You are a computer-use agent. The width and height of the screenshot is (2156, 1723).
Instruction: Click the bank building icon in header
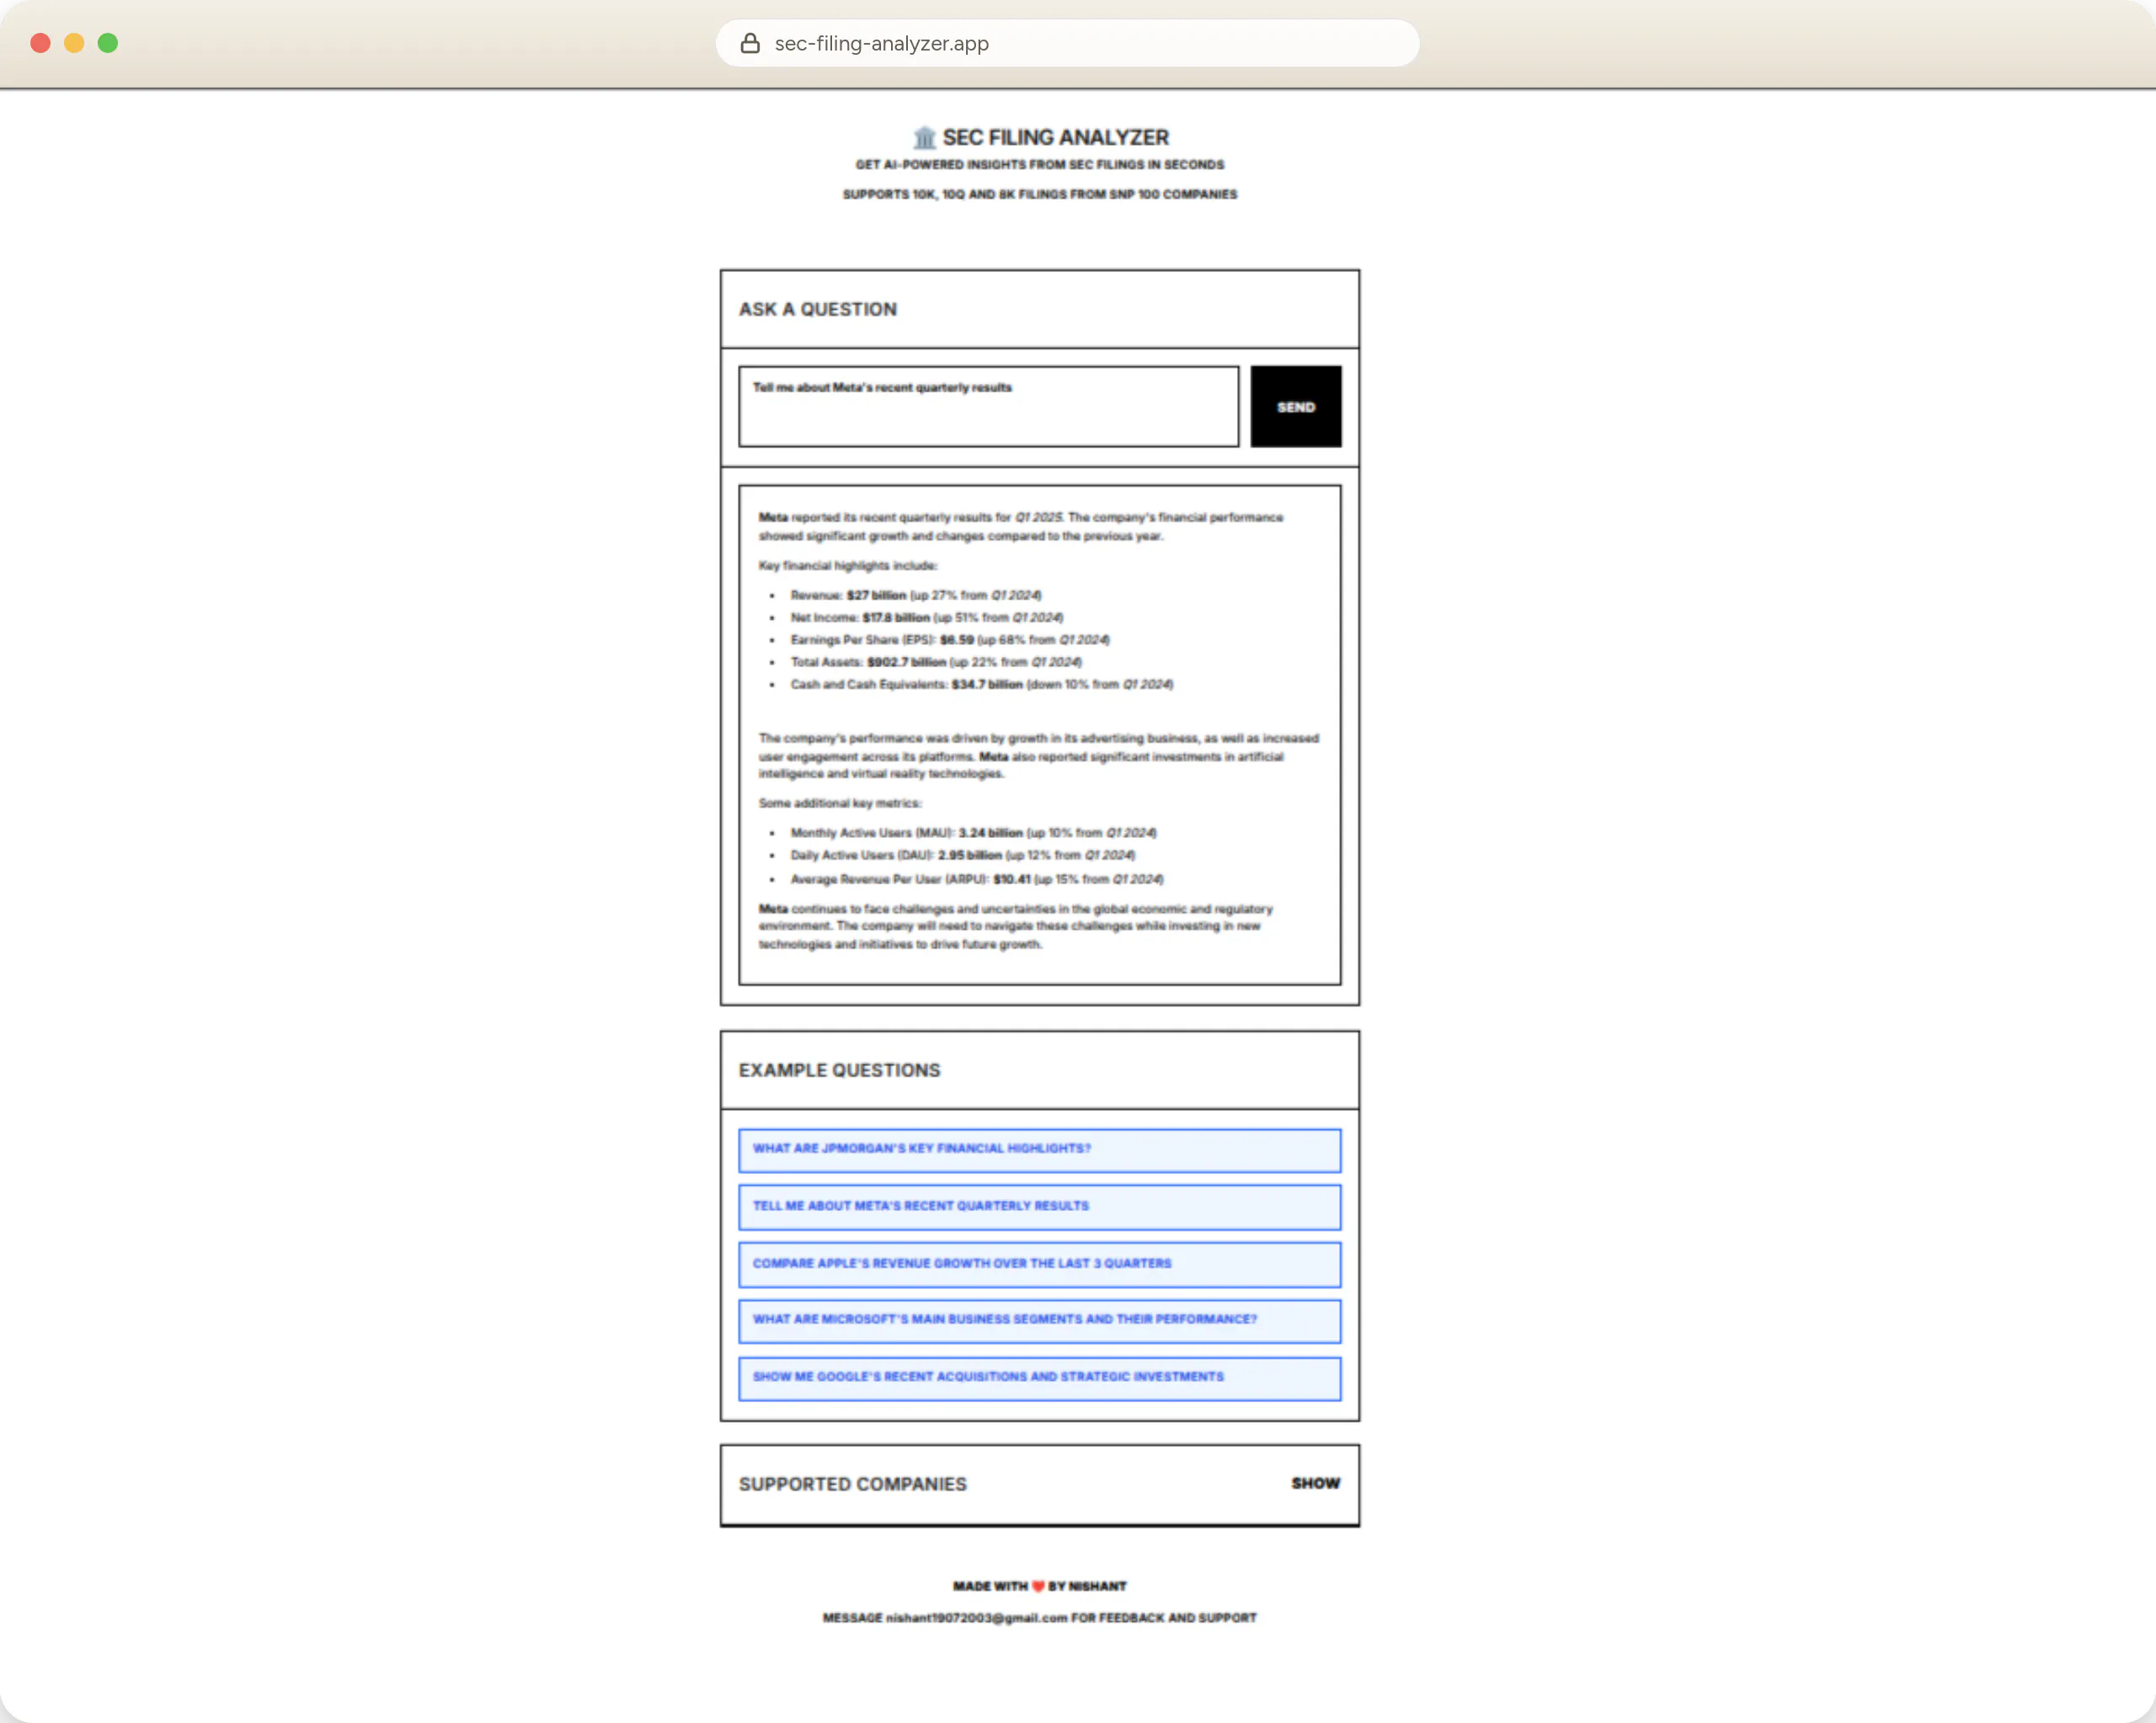924,137
